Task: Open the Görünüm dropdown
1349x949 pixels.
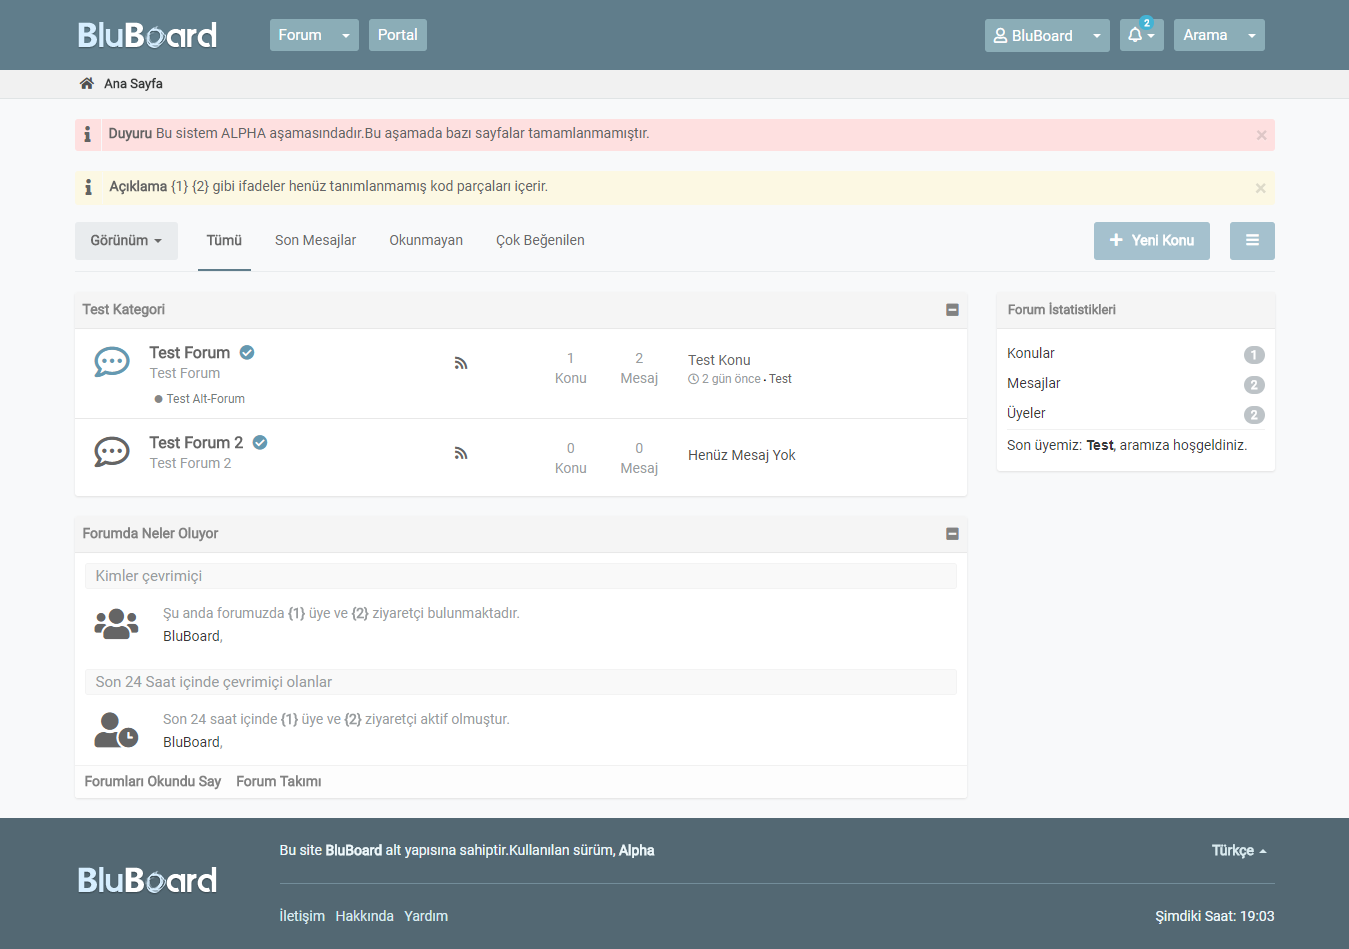Action: (126, 241)
